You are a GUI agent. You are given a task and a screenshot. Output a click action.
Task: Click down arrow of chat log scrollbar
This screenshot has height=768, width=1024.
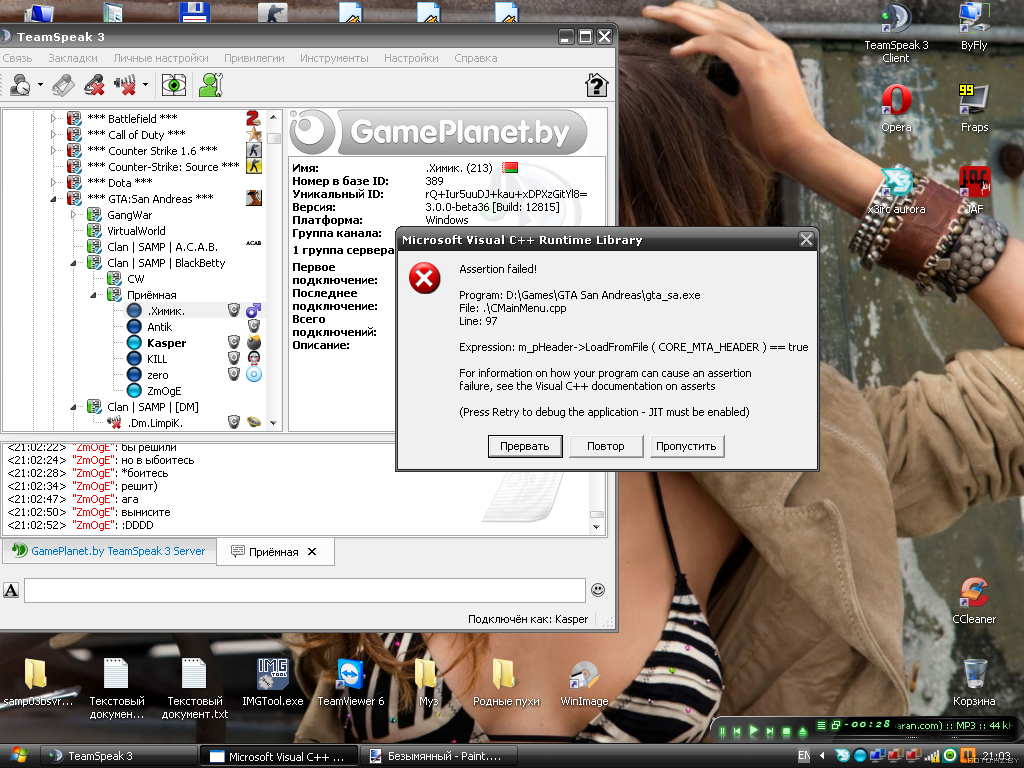pyautogui.click(x=596, y=527)
